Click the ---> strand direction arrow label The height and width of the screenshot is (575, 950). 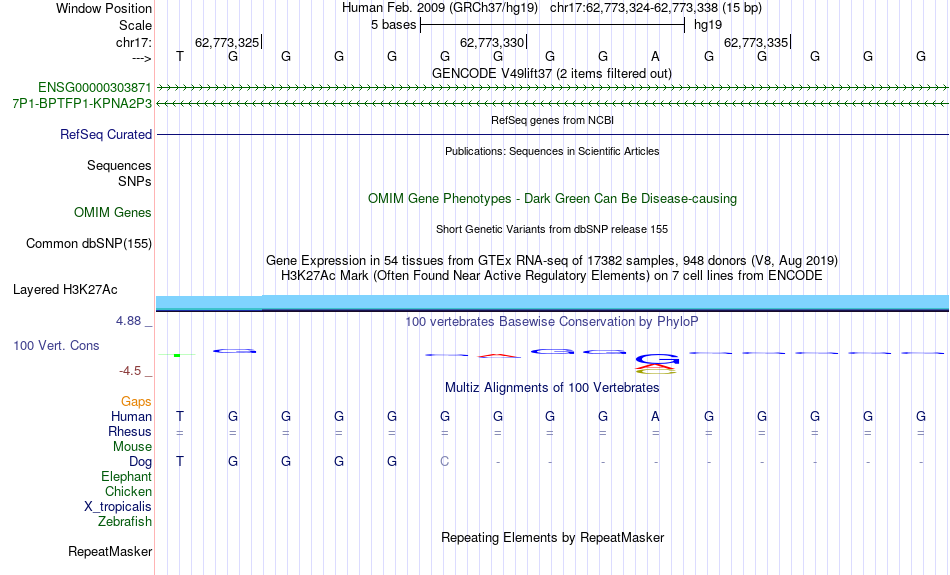click(x=142, y=58)
